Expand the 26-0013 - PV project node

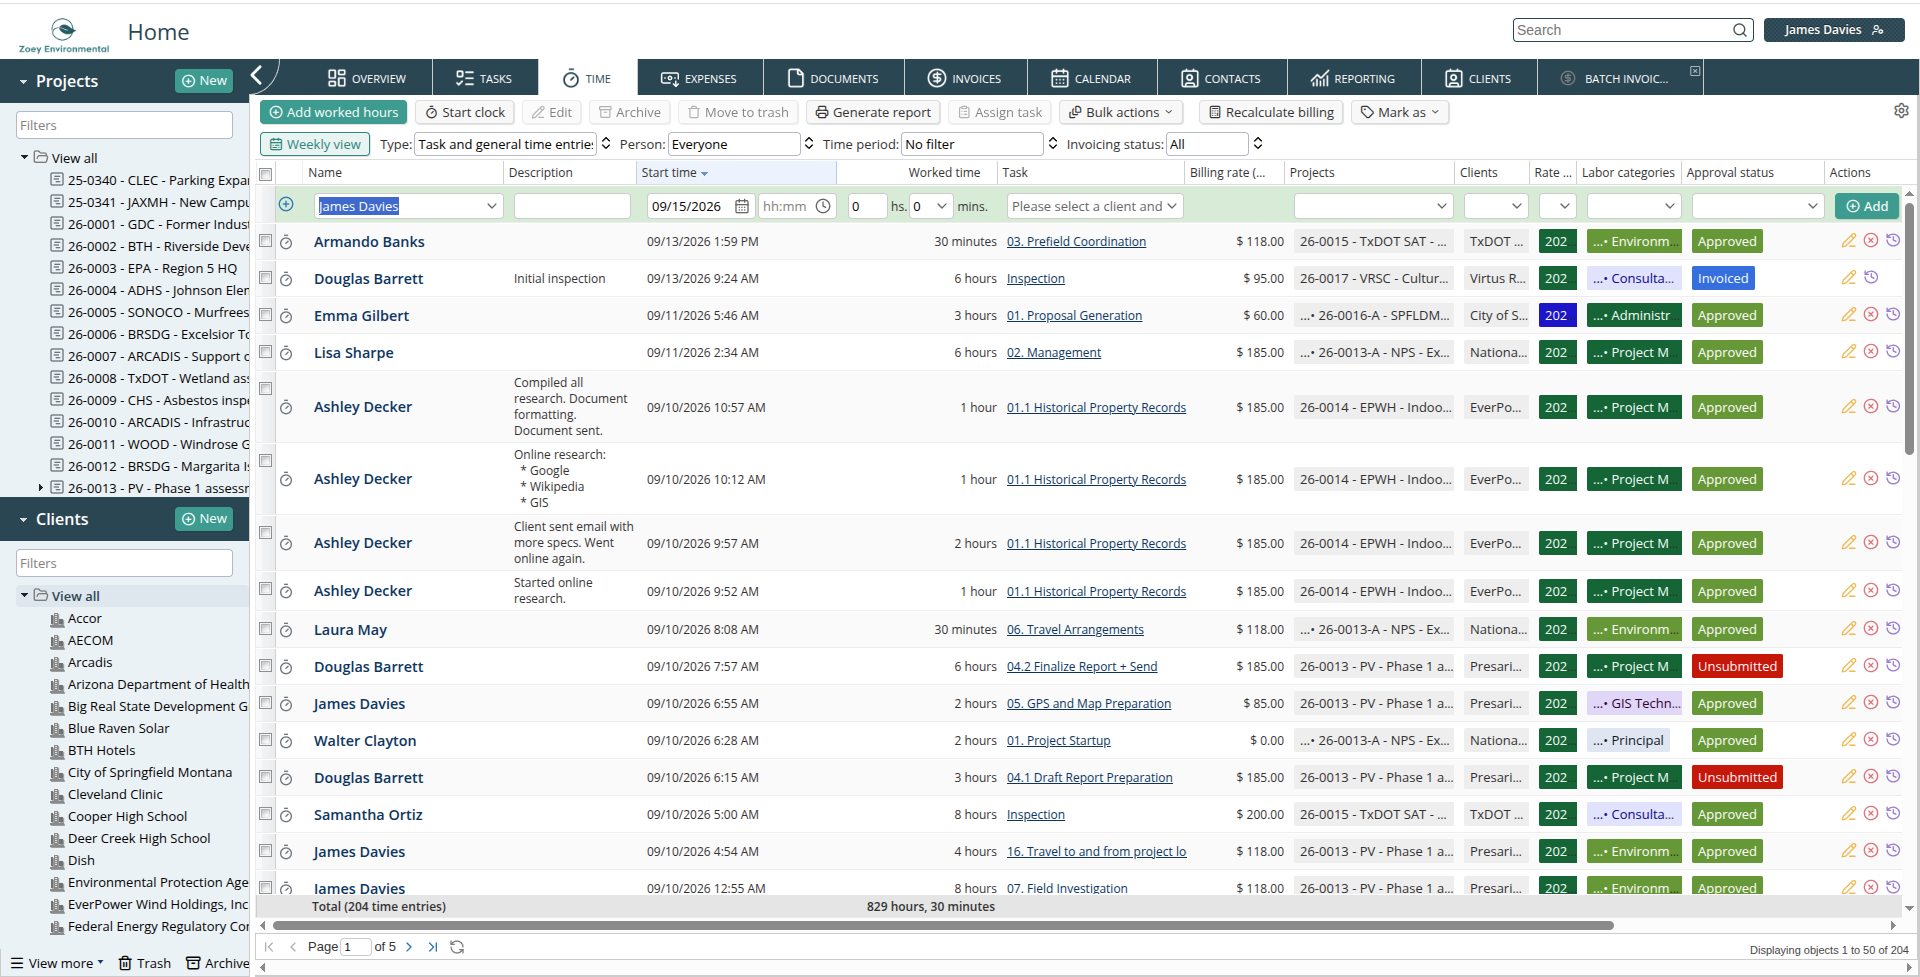41,488
